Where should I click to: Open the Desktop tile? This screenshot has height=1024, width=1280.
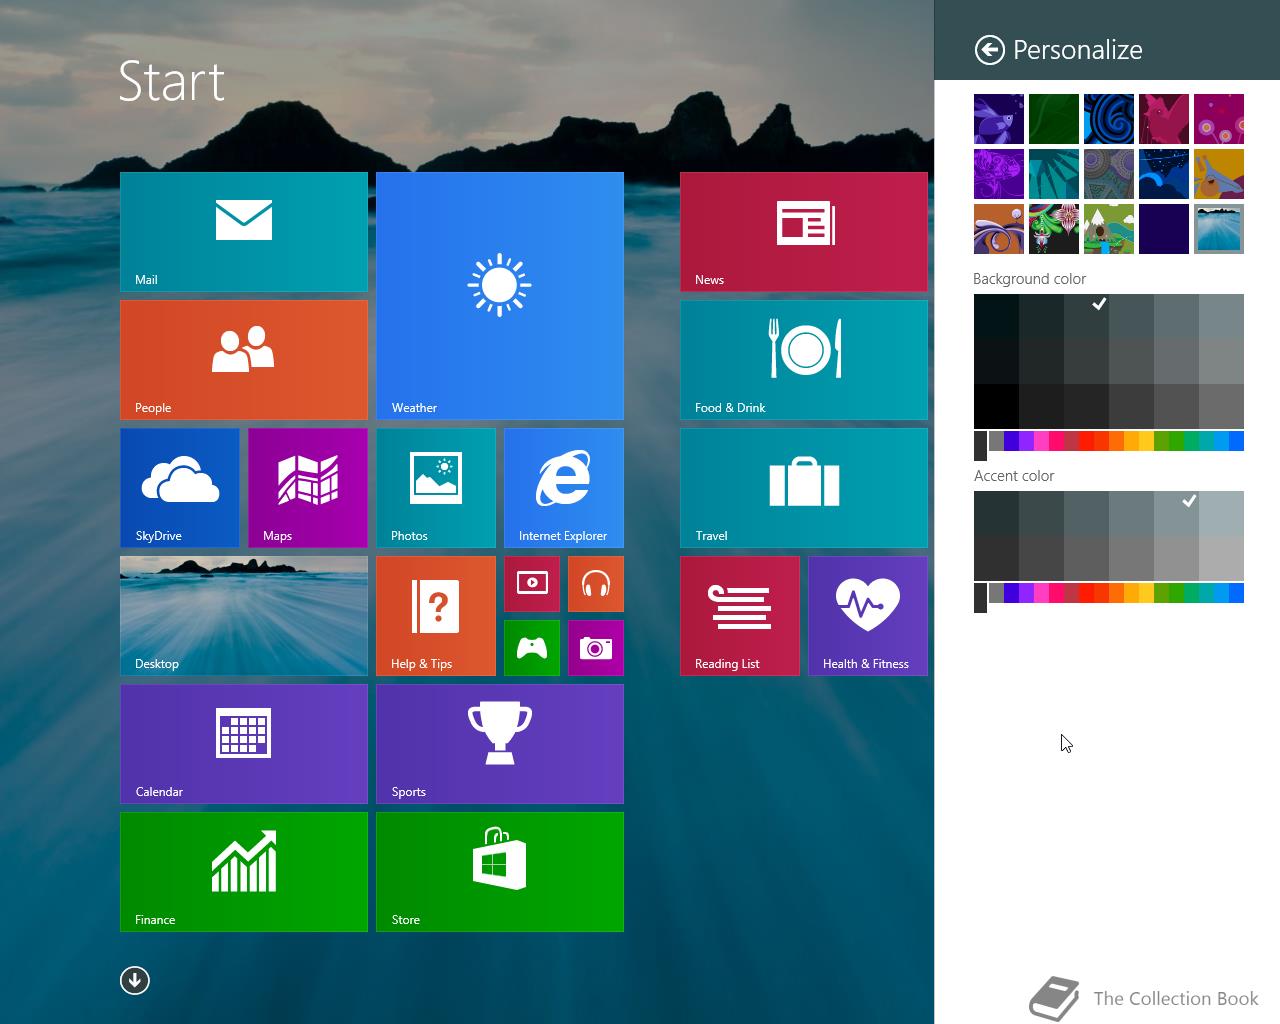point(244,616)
